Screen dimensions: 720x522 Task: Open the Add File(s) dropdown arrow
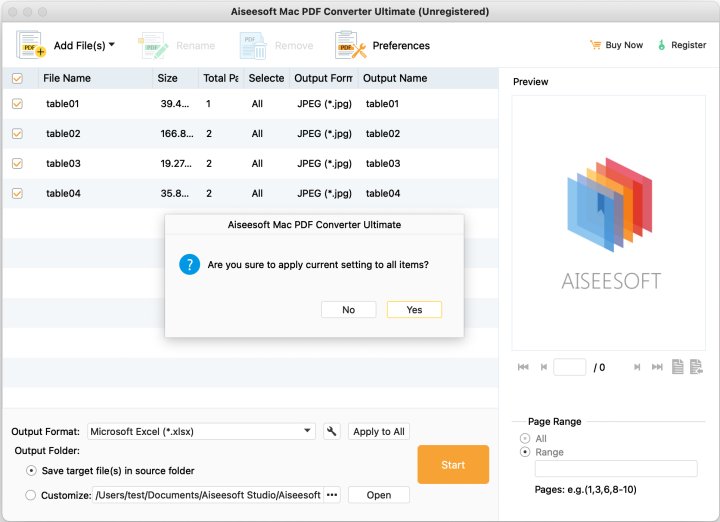tap(112, 45)
